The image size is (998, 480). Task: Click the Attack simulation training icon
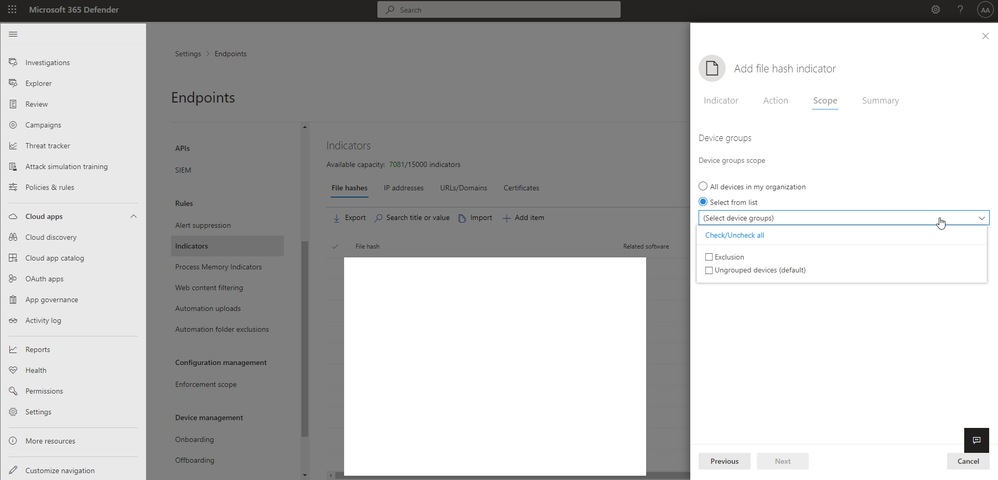[13, 167]
